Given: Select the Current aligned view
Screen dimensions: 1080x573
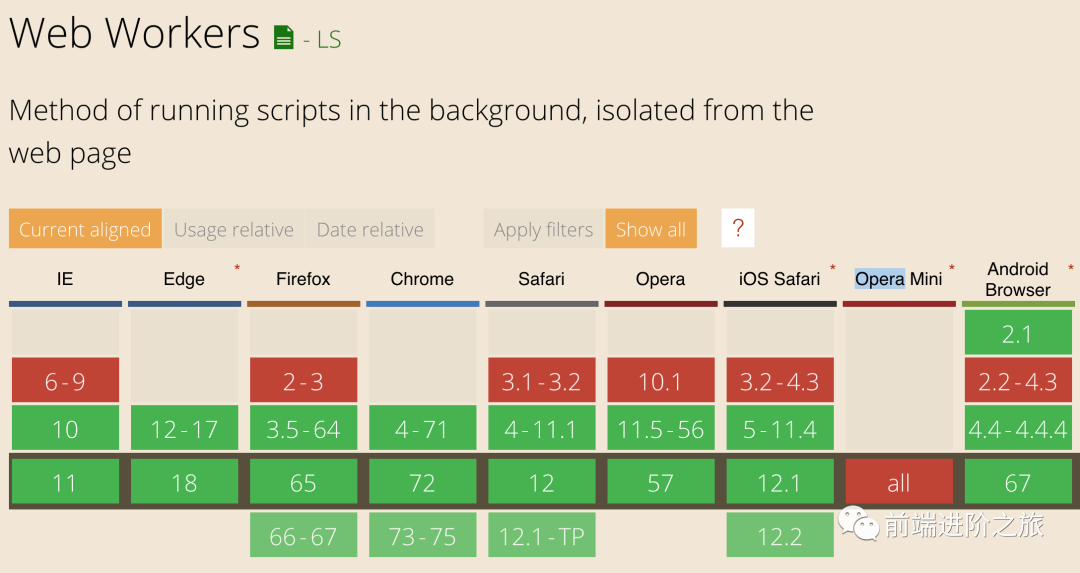Looking at the screenshot, I should pos(85,229).
